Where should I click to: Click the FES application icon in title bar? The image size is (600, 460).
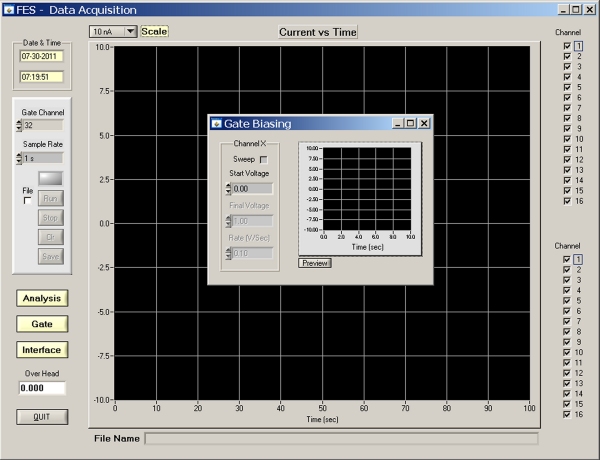[x=9, y=9]
